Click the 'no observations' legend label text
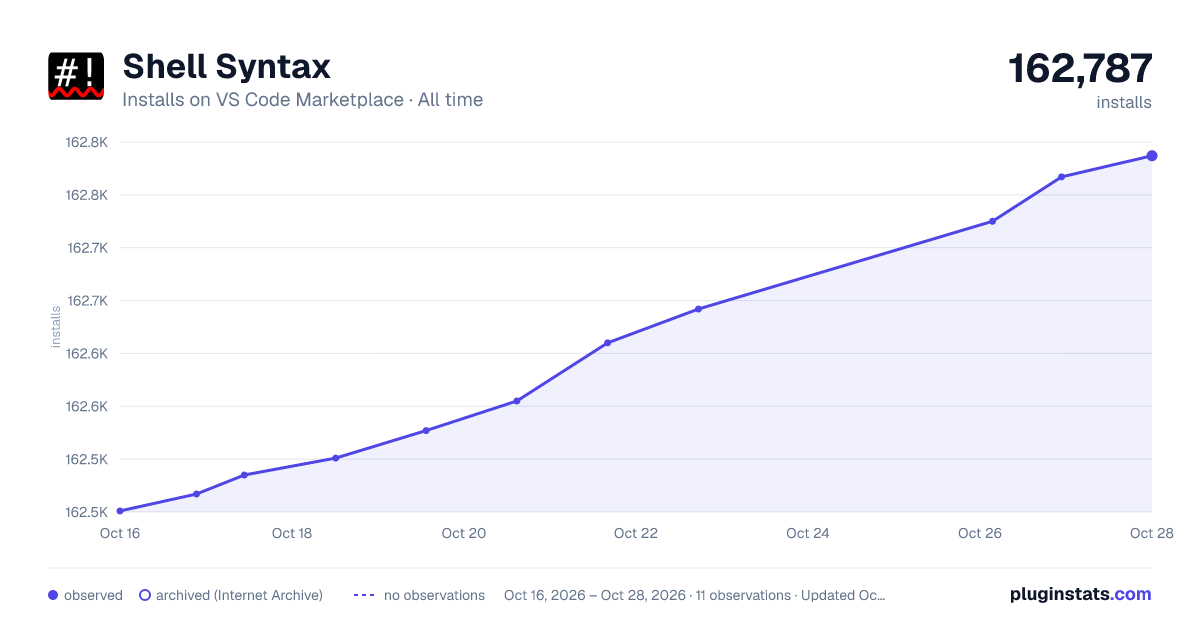Viewport: 1200px width, 630px height. pos(434,595)
